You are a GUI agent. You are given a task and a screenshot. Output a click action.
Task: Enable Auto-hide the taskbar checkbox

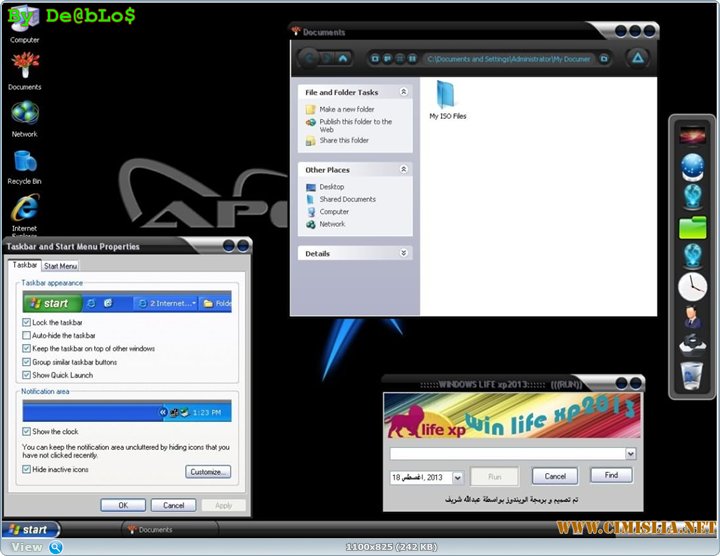(27, 336)
